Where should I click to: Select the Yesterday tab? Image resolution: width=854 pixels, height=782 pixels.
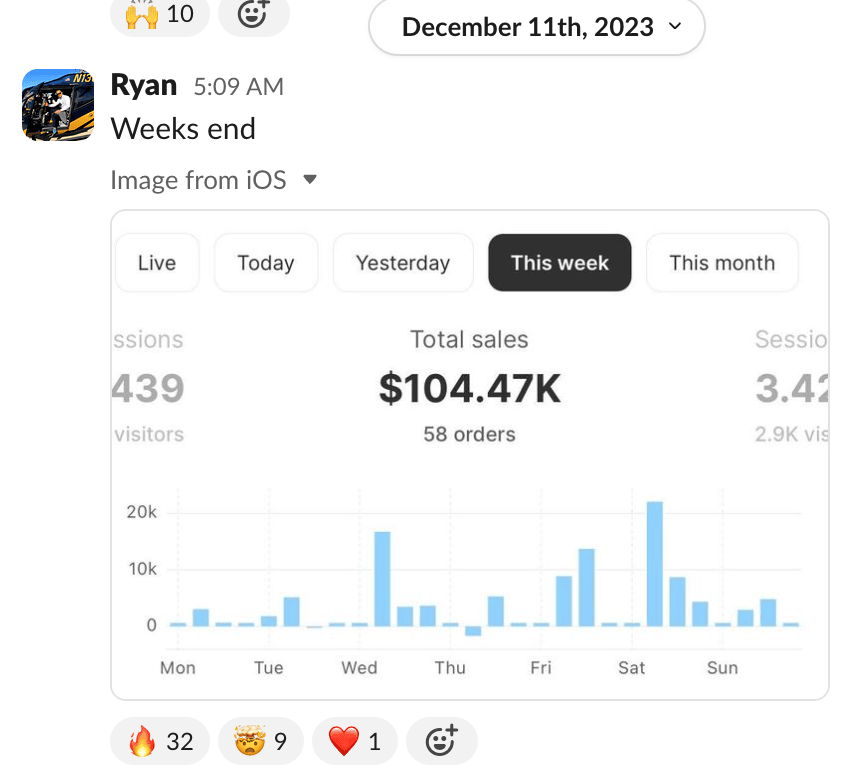click(403, 263)
